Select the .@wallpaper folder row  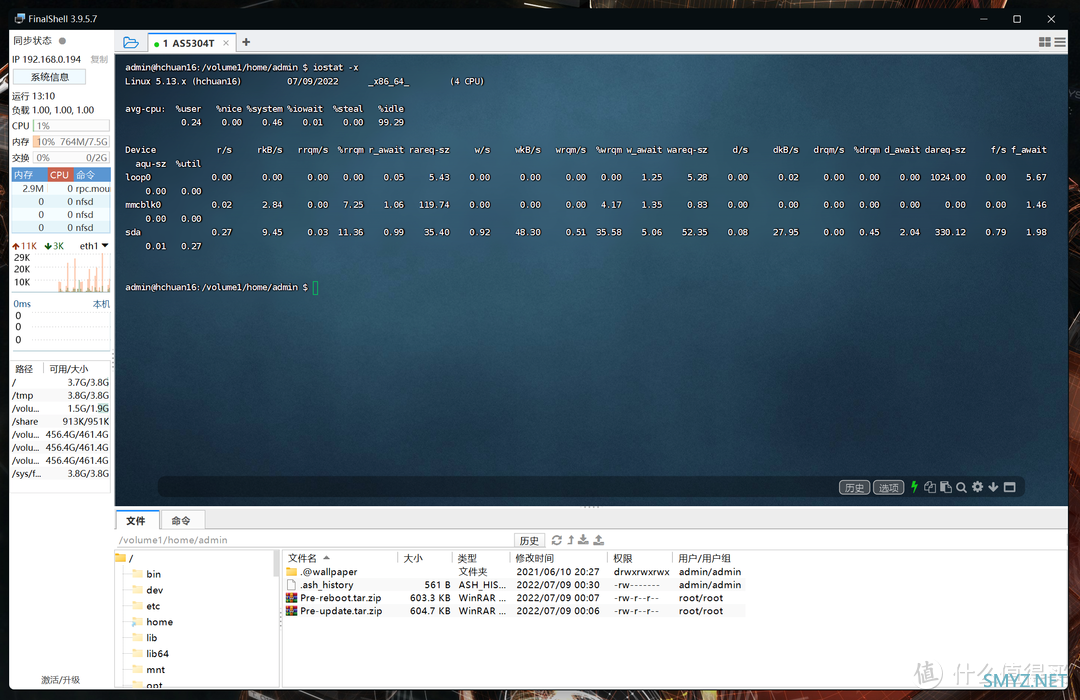click(x=515, y=572)
